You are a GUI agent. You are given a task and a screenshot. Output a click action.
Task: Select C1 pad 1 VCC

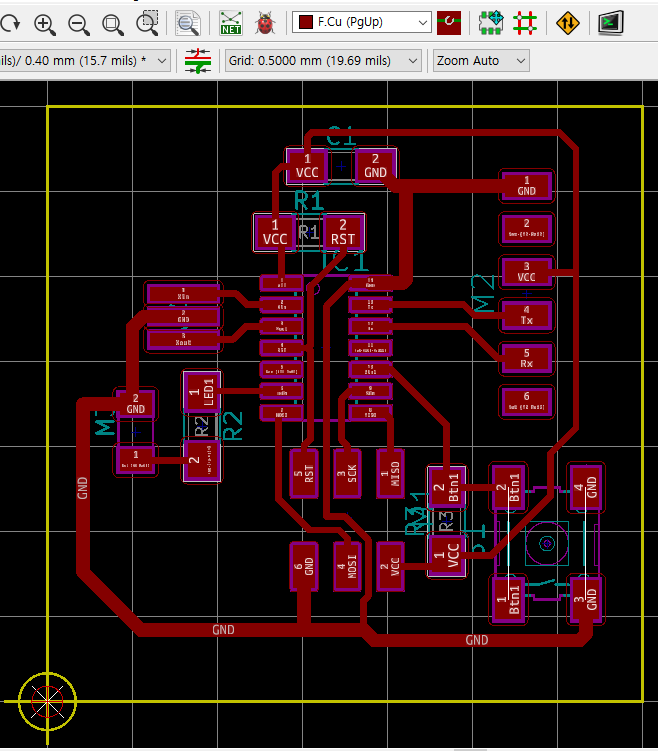coord(307,166)
